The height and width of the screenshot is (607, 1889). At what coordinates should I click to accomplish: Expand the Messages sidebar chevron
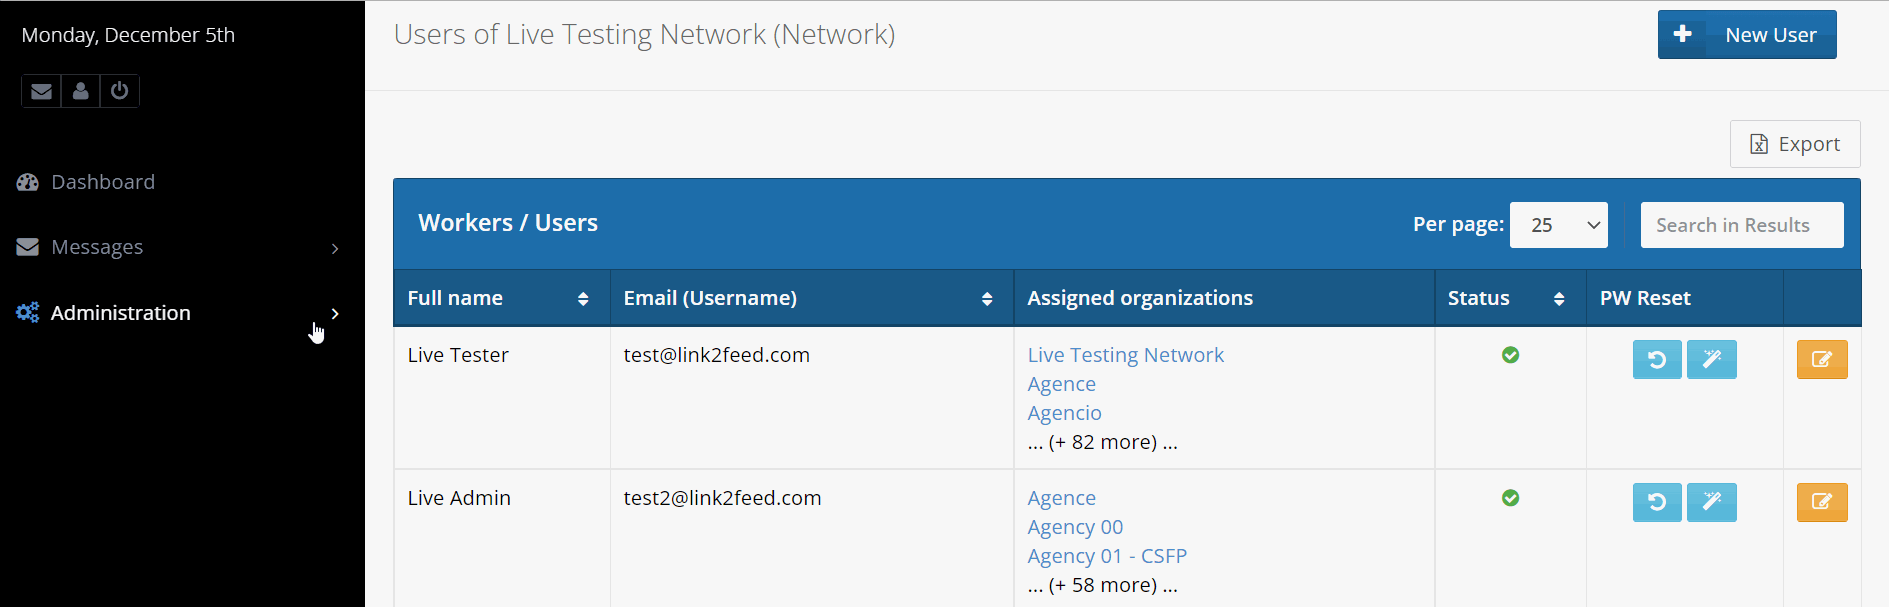click(x=334, y=247)
